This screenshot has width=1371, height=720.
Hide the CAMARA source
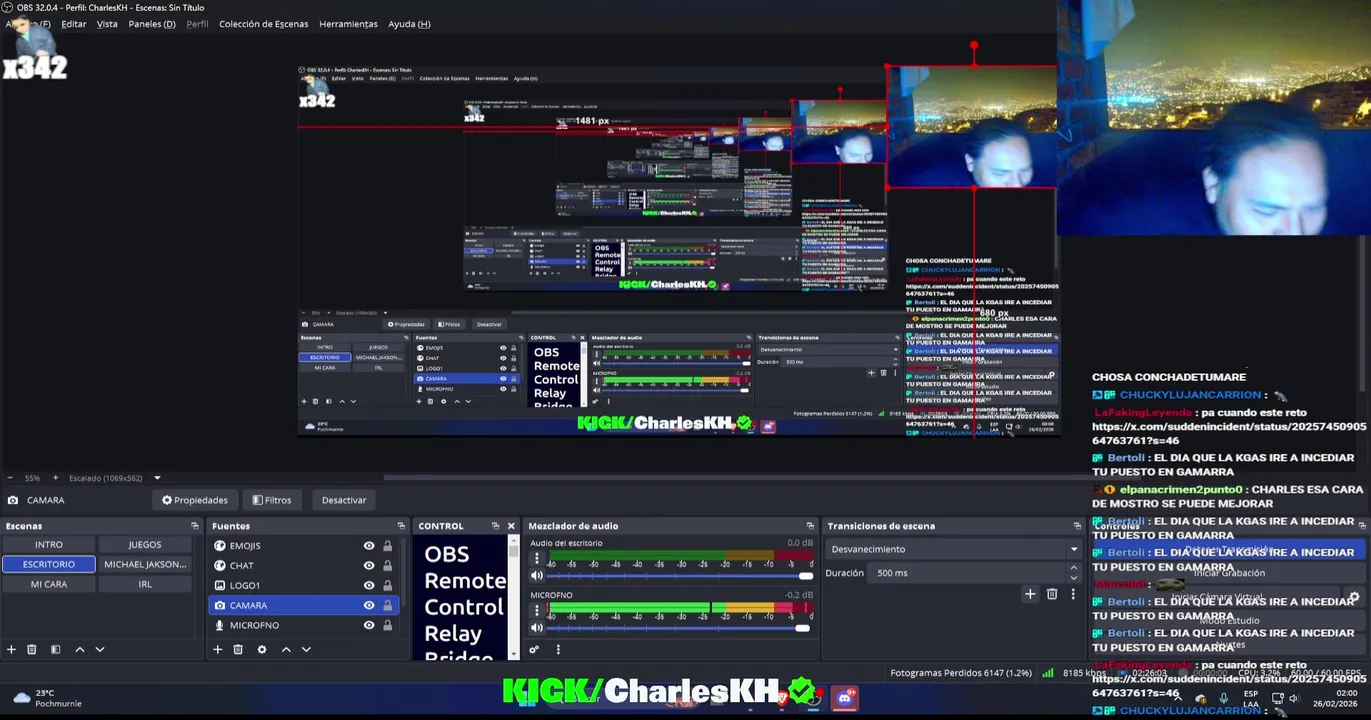[369, 606]
